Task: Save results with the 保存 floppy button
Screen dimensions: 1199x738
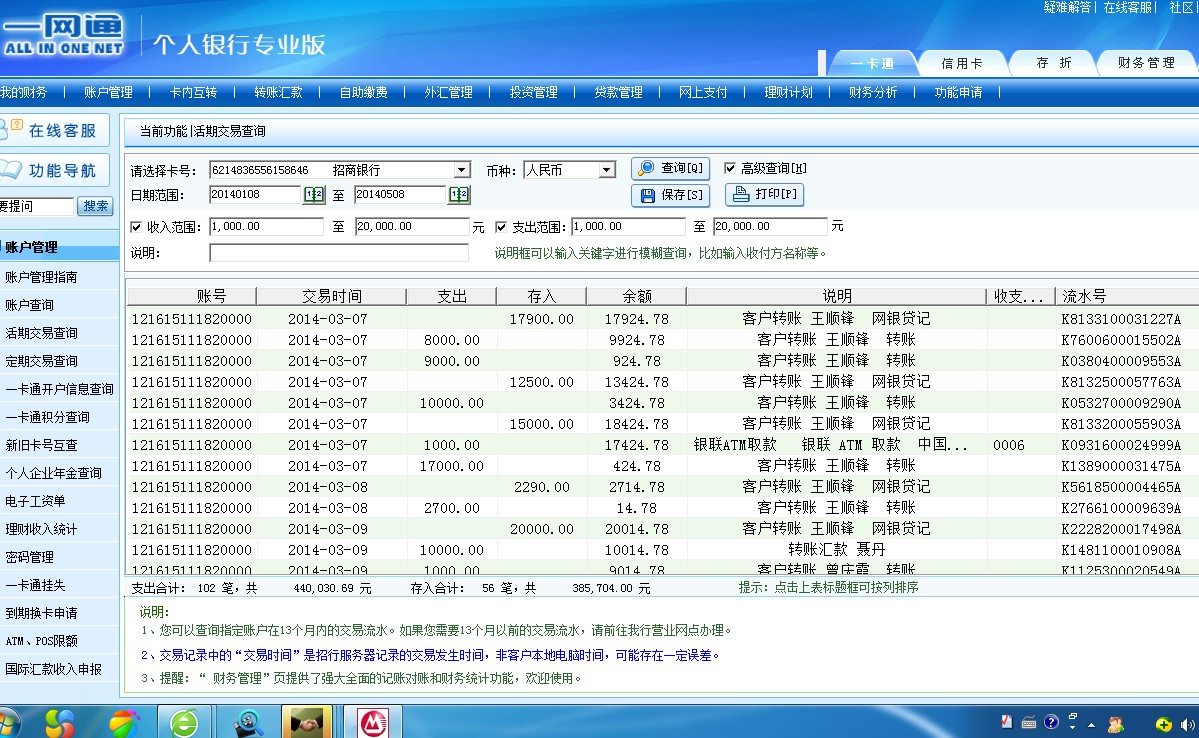Action: pos(670,195)
